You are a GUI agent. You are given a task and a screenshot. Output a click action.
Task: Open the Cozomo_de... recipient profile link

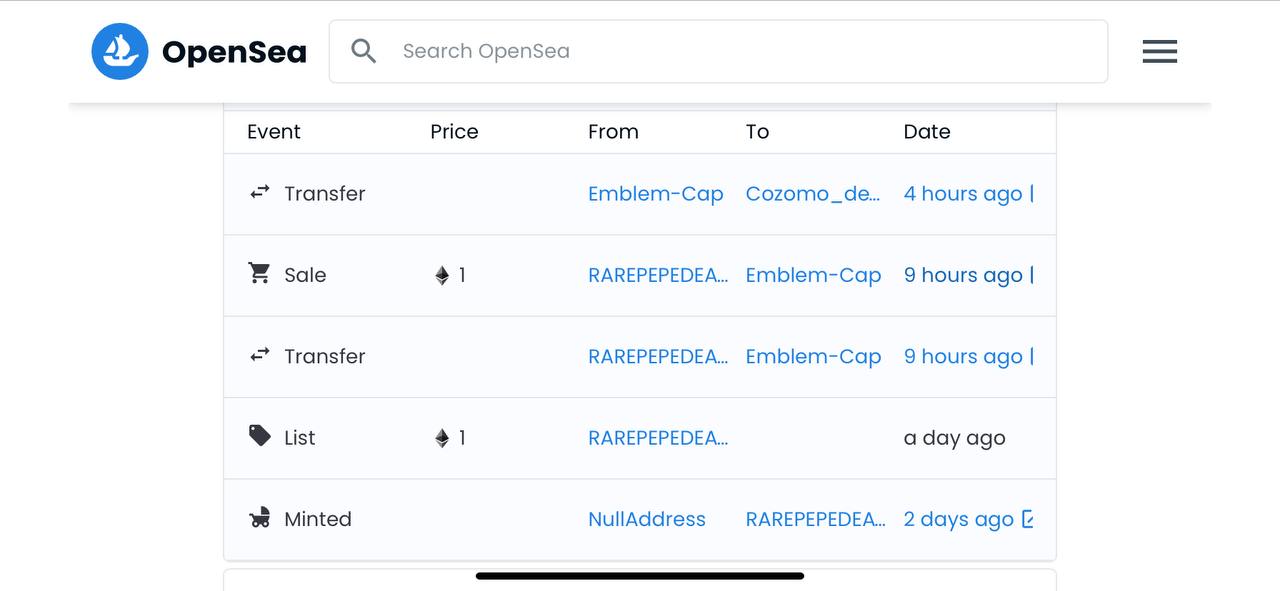[x=813, y=194]
